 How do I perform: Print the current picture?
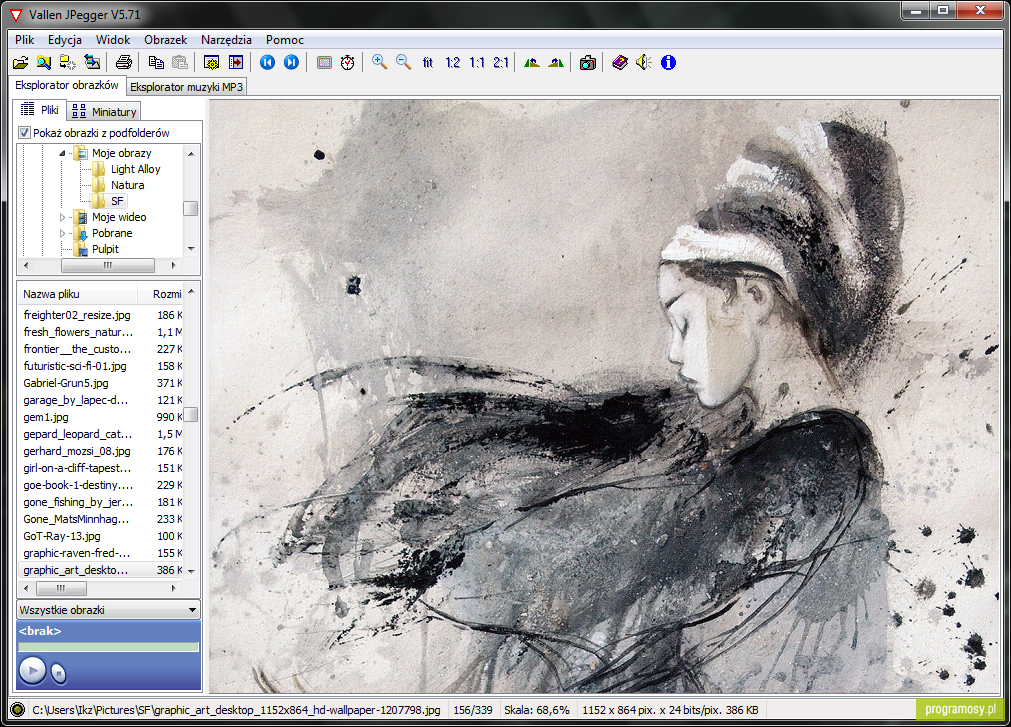point(124,63)
